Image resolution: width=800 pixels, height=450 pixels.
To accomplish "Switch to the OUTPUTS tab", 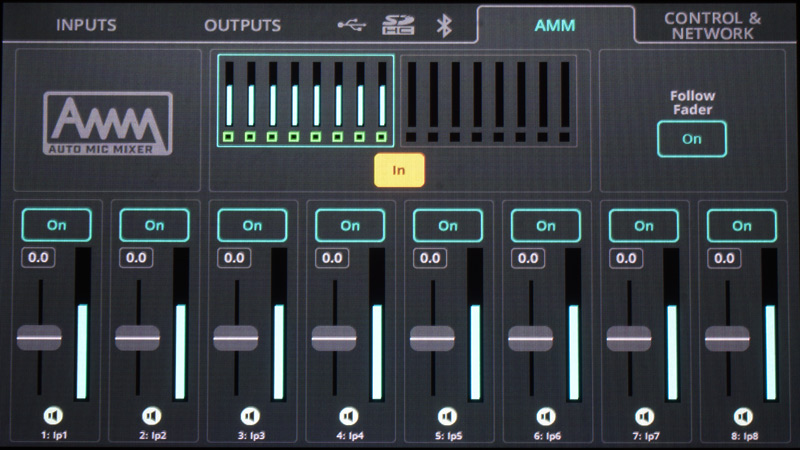I will point(242,25).
